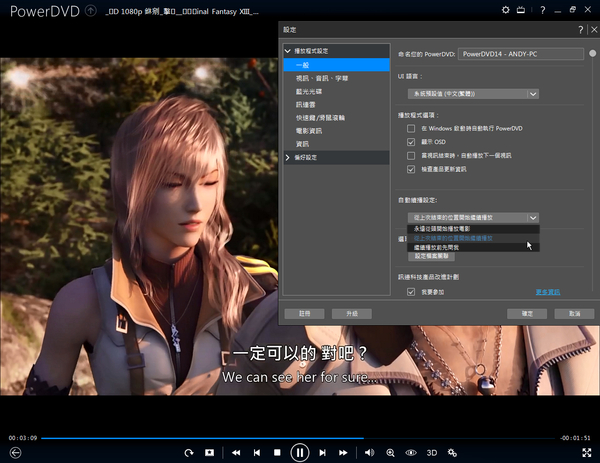Pause the video with the center button

click(299, 453)
